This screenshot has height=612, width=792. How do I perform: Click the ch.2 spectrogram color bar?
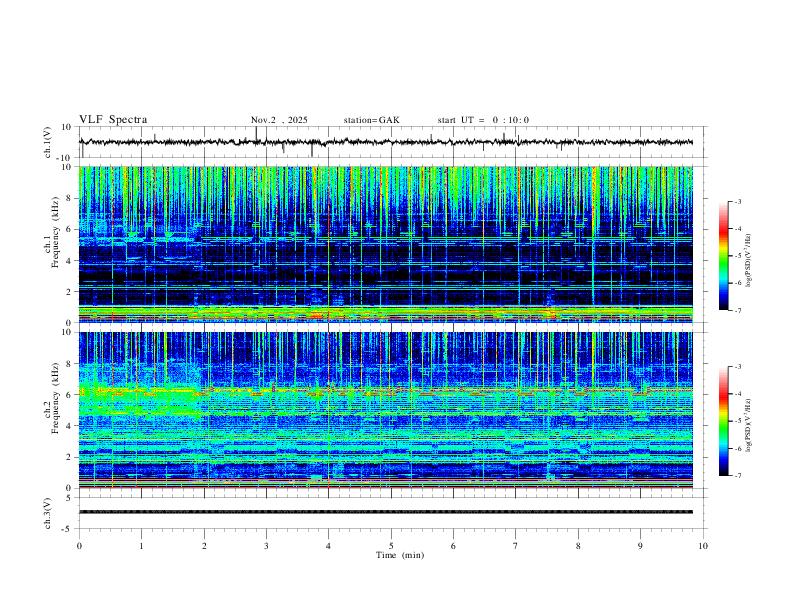coord(723,421)
